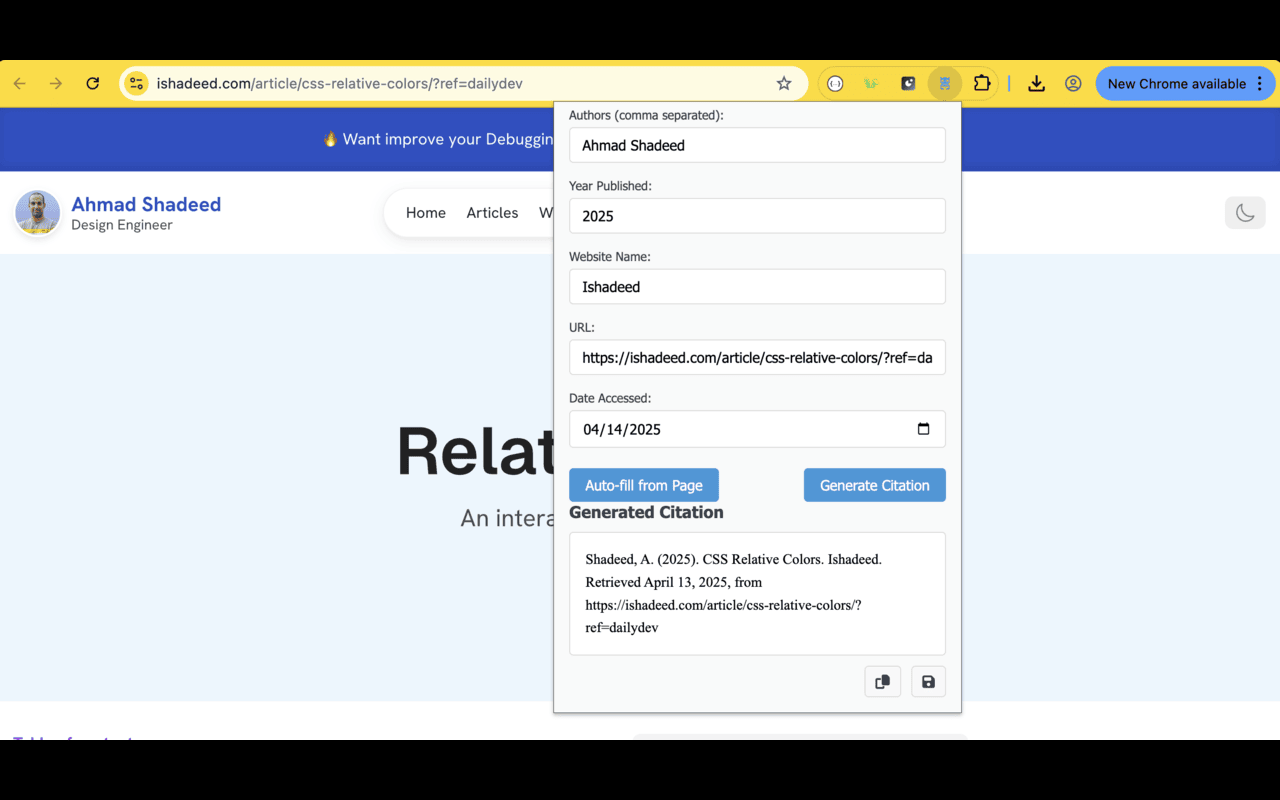Open the dark square extension icon
The image size is (1280, 800).
(x=908, y=84)
